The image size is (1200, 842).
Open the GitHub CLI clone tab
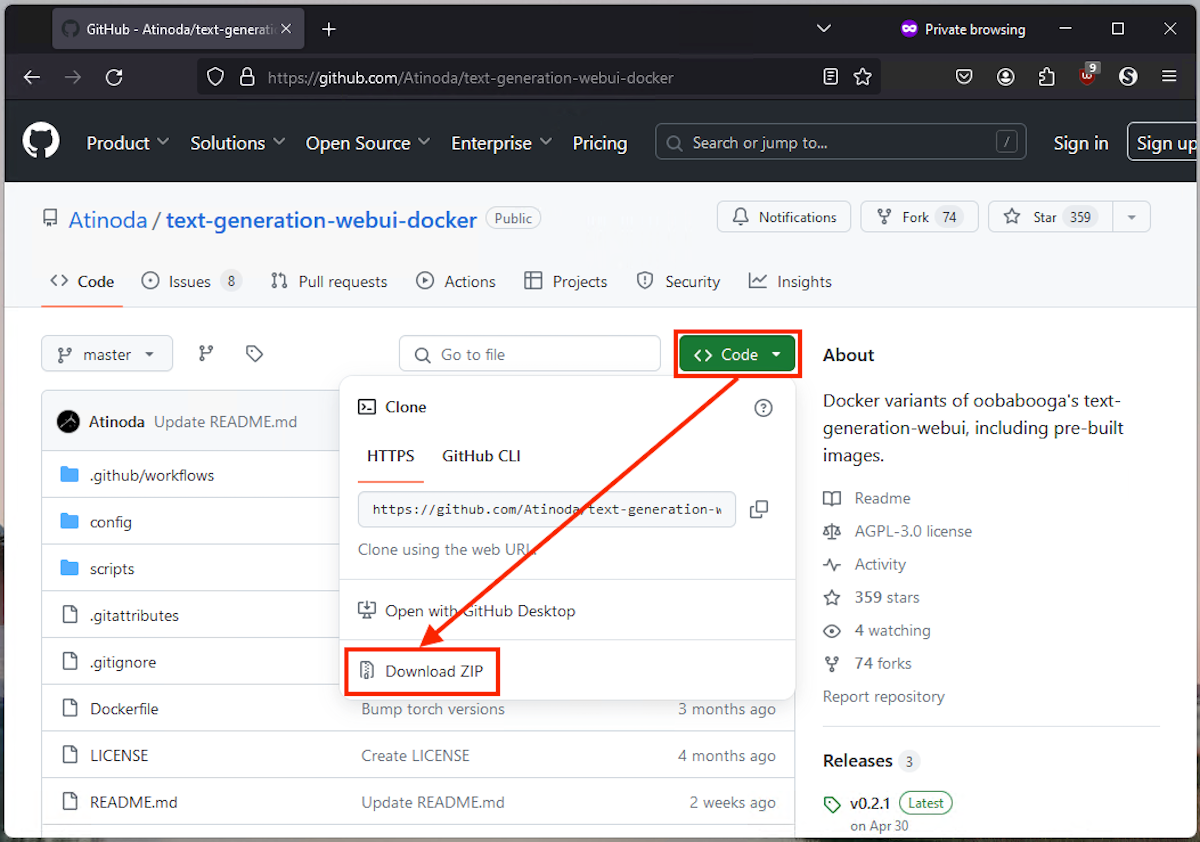[x=481, y=456]
